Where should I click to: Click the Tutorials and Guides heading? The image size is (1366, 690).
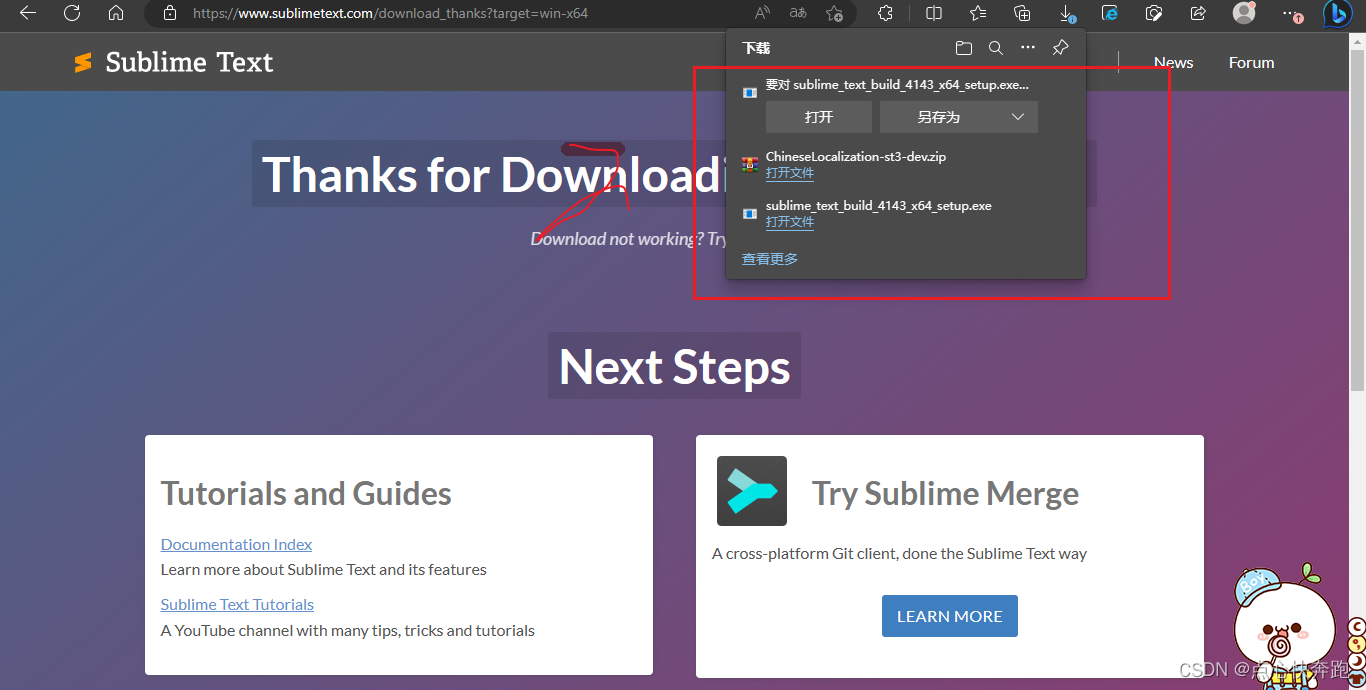pyautogui.click(x=306, y=494)
